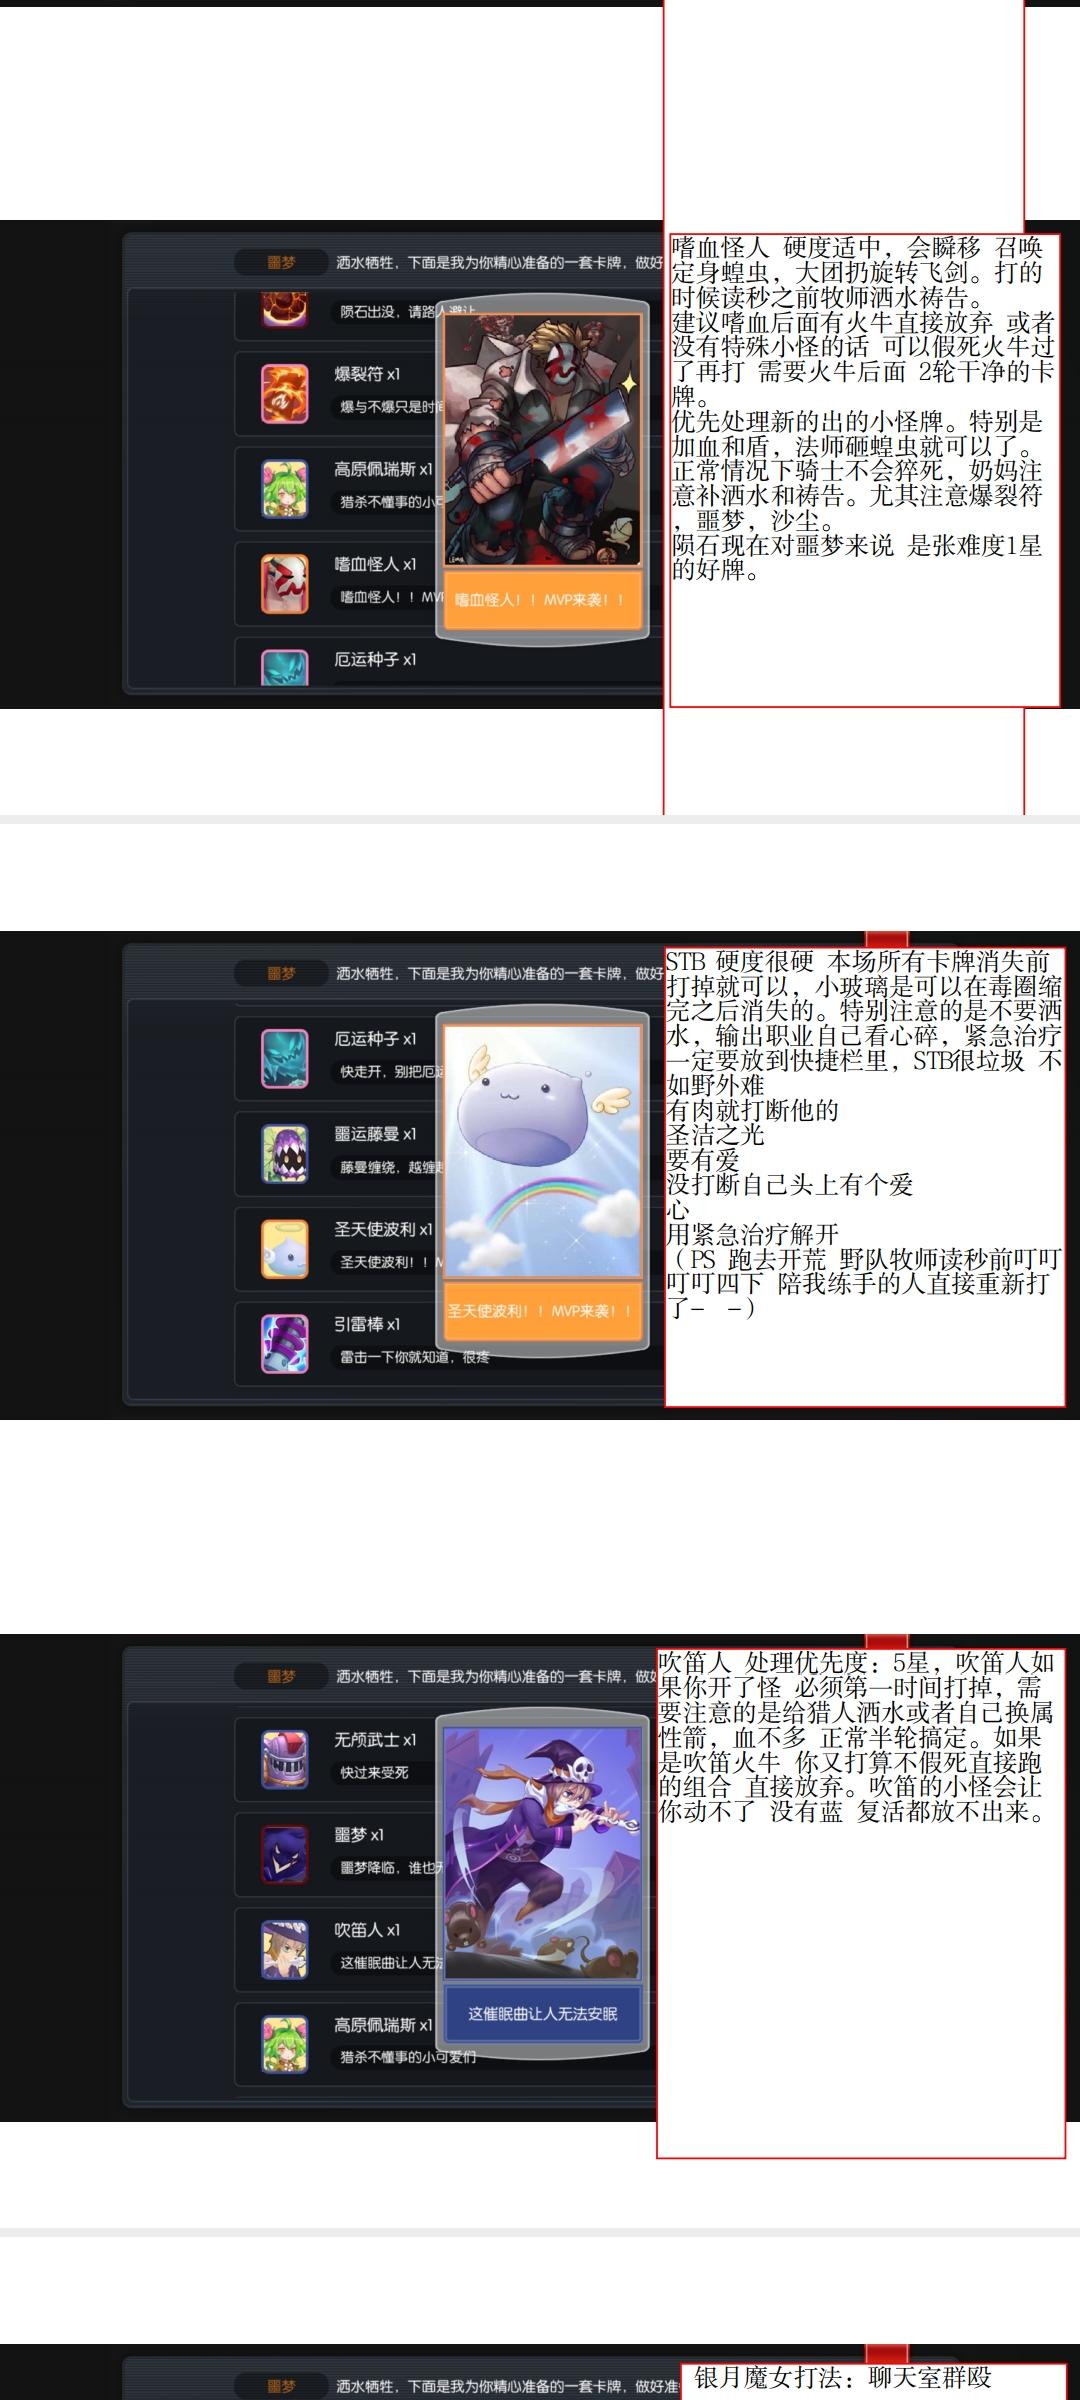Select the 吹笛人 x1 row title

click(x=367, y=1930)
